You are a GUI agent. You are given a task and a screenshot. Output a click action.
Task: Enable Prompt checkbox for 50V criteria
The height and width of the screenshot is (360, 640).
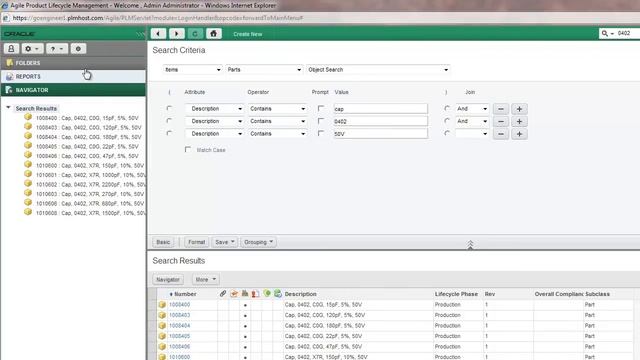321,133
